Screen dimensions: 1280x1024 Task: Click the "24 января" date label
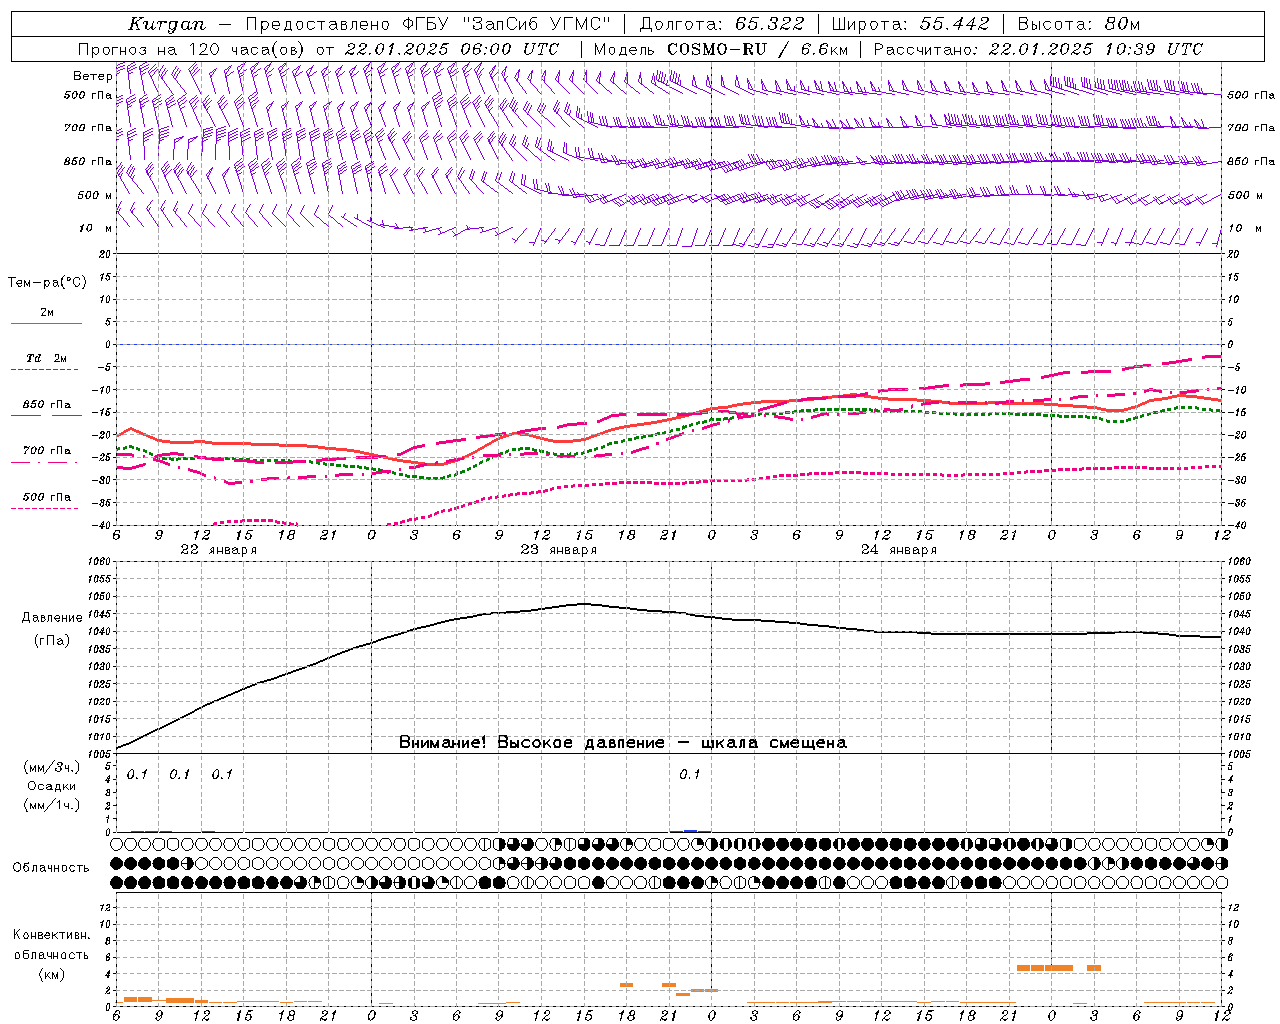[x=899, y=550]
